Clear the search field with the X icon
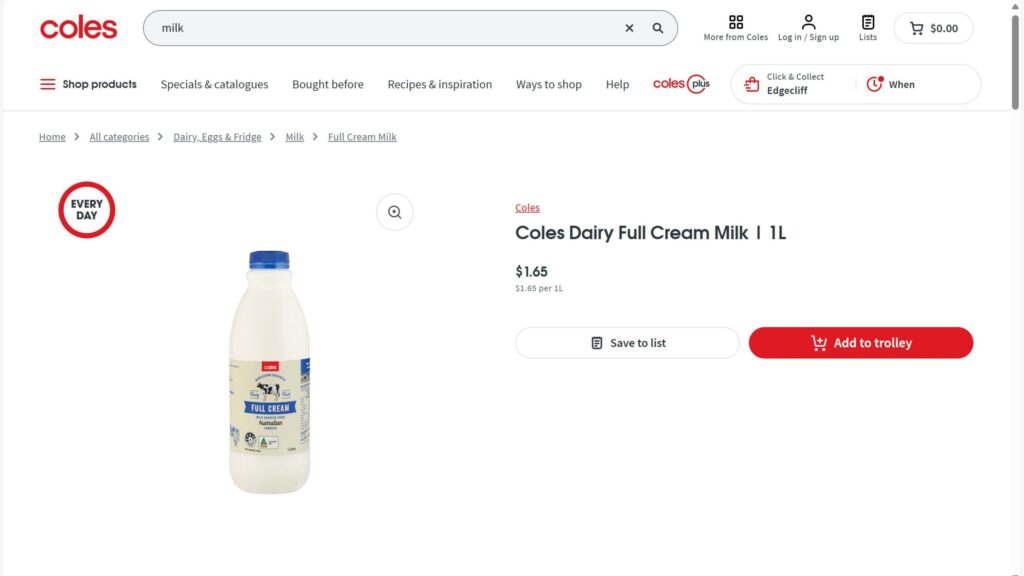1024x576 pixels. 629,28
